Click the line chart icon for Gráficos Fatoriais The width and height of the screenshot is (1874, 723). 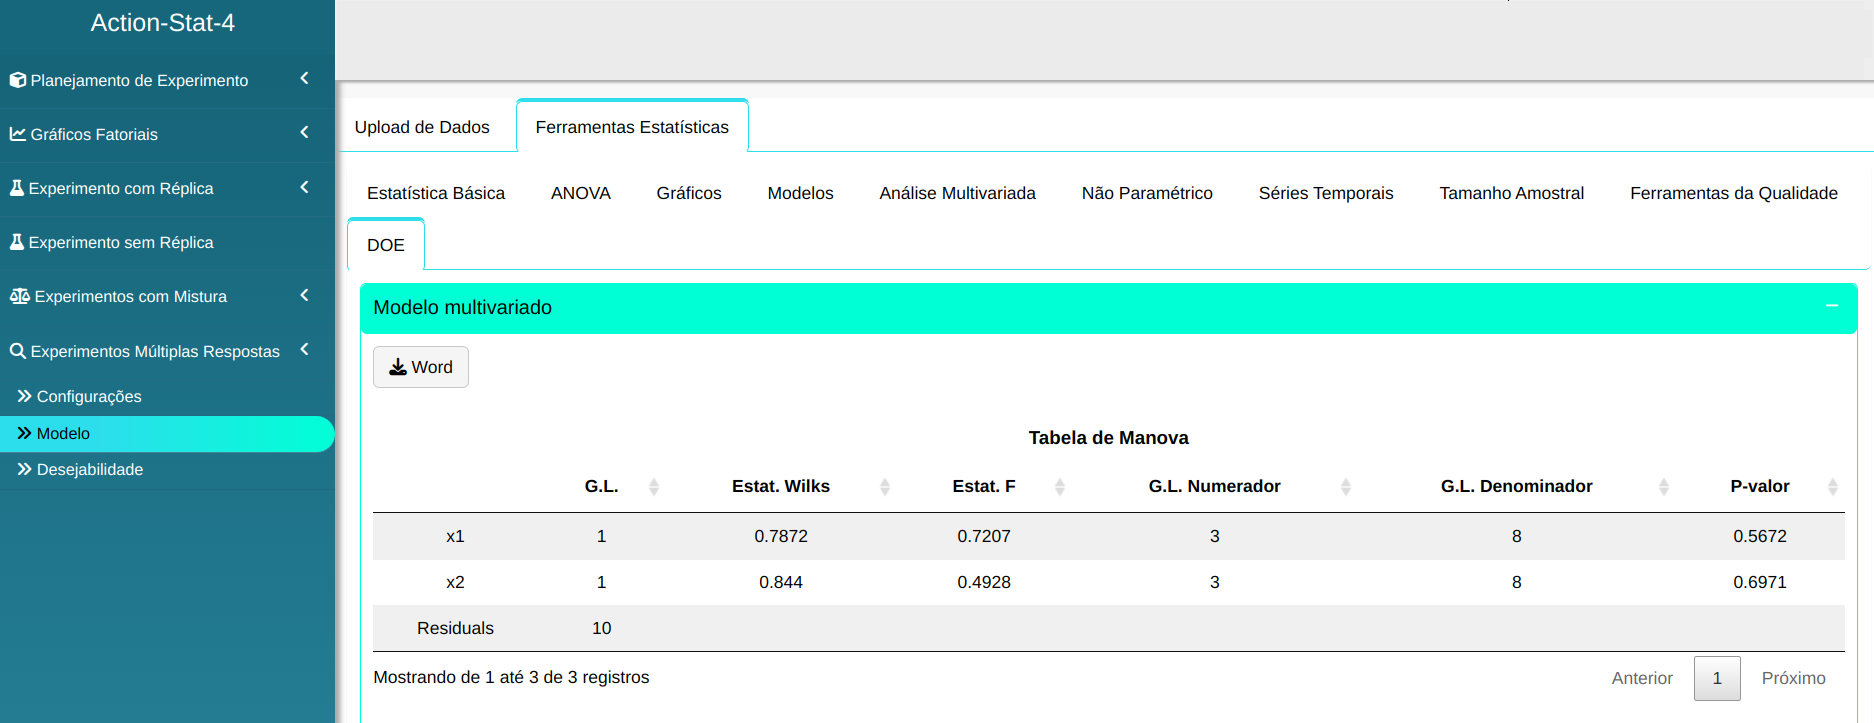tap(18, 134)
